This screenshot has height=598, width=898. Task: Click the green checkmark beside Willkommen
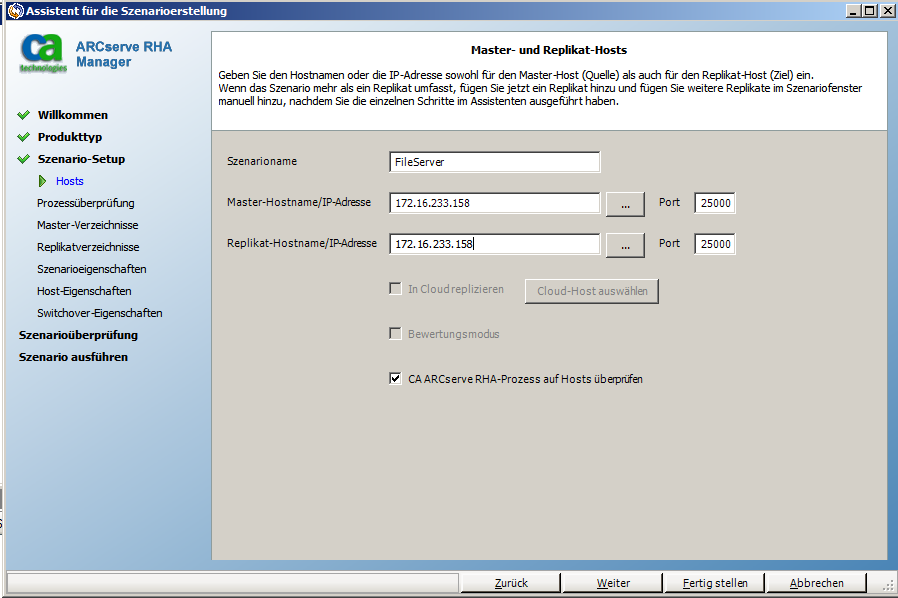(x=23, y=115)
